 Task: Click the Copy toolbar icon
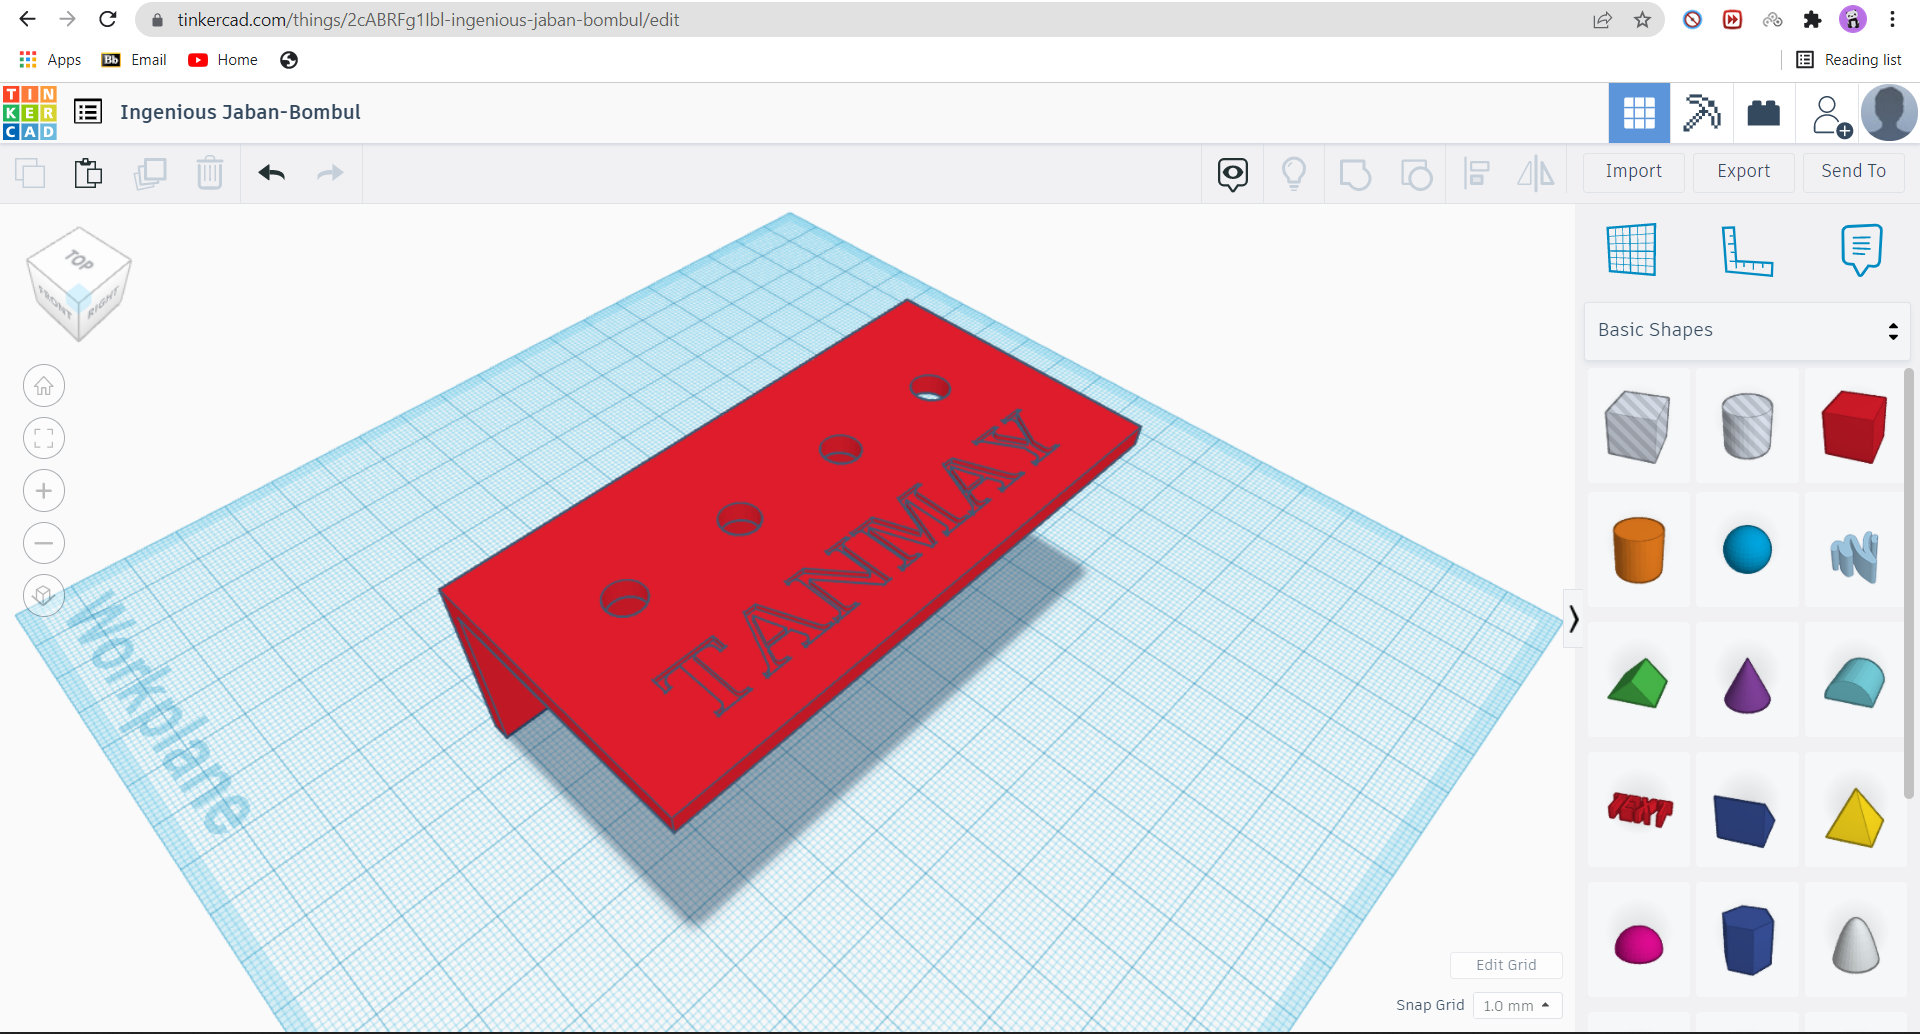[x=30, y=173]
